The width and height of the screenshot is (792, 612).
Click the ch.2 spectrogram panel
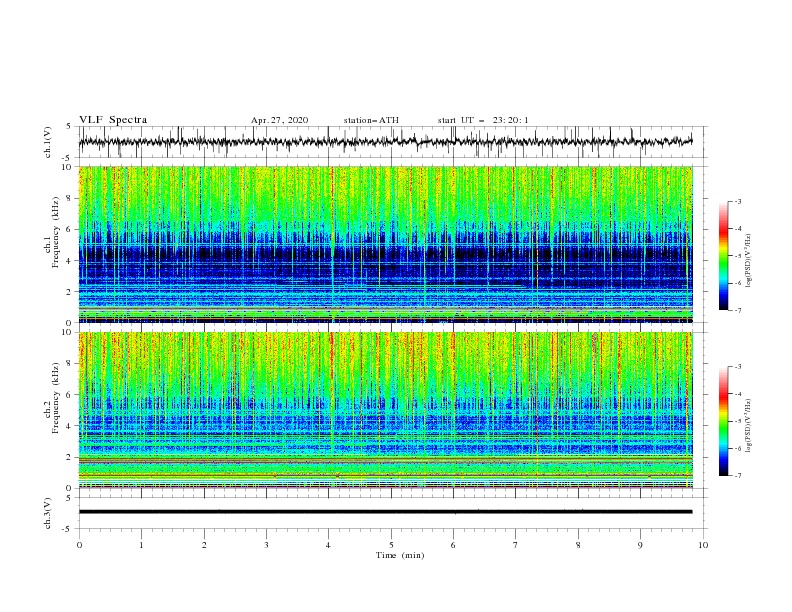385,410
